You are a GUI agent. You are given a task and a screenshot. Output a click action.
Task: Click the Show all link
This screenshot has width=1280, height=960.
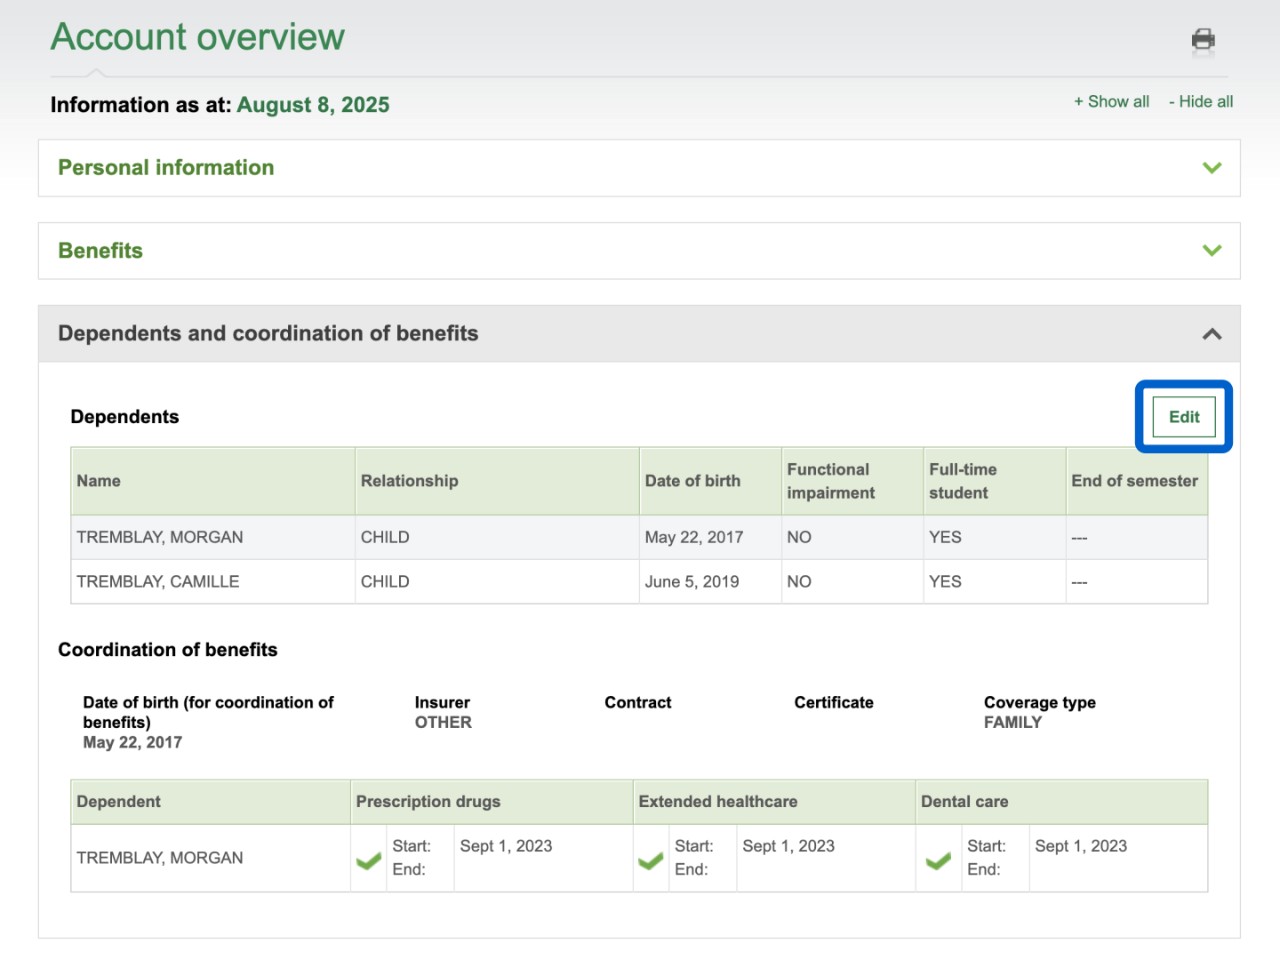coord(1111,102)
